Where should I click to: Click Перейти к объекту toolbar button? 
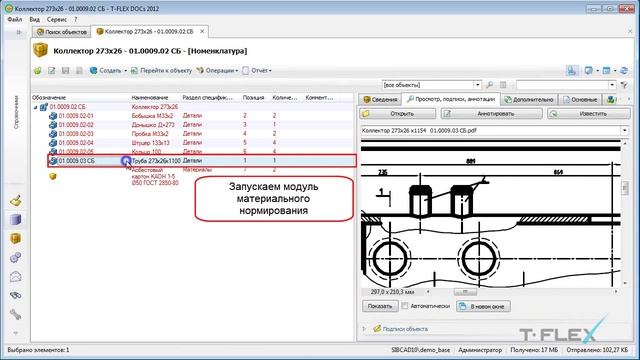[161, 71]
